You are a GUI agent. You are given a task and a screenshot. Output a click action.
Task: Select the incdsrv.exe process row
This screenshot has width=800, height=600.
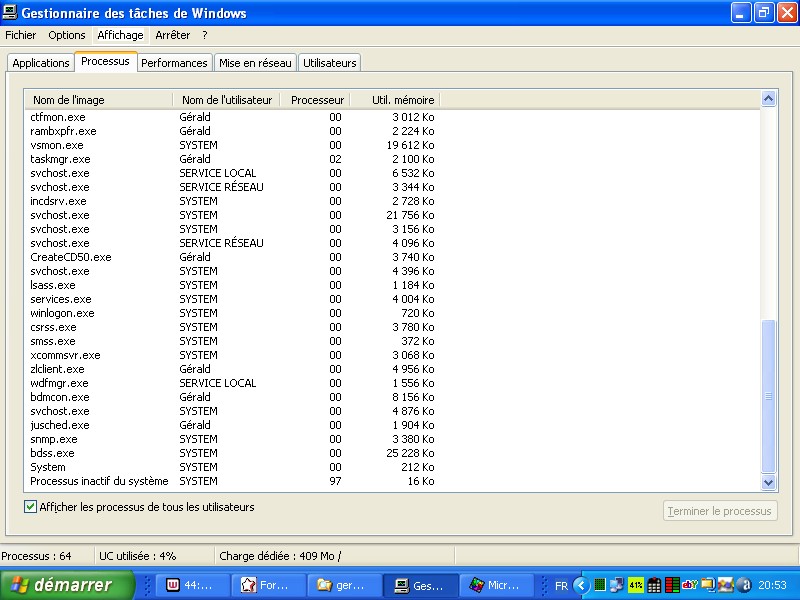pyautogui.click(x=232, y=201)
